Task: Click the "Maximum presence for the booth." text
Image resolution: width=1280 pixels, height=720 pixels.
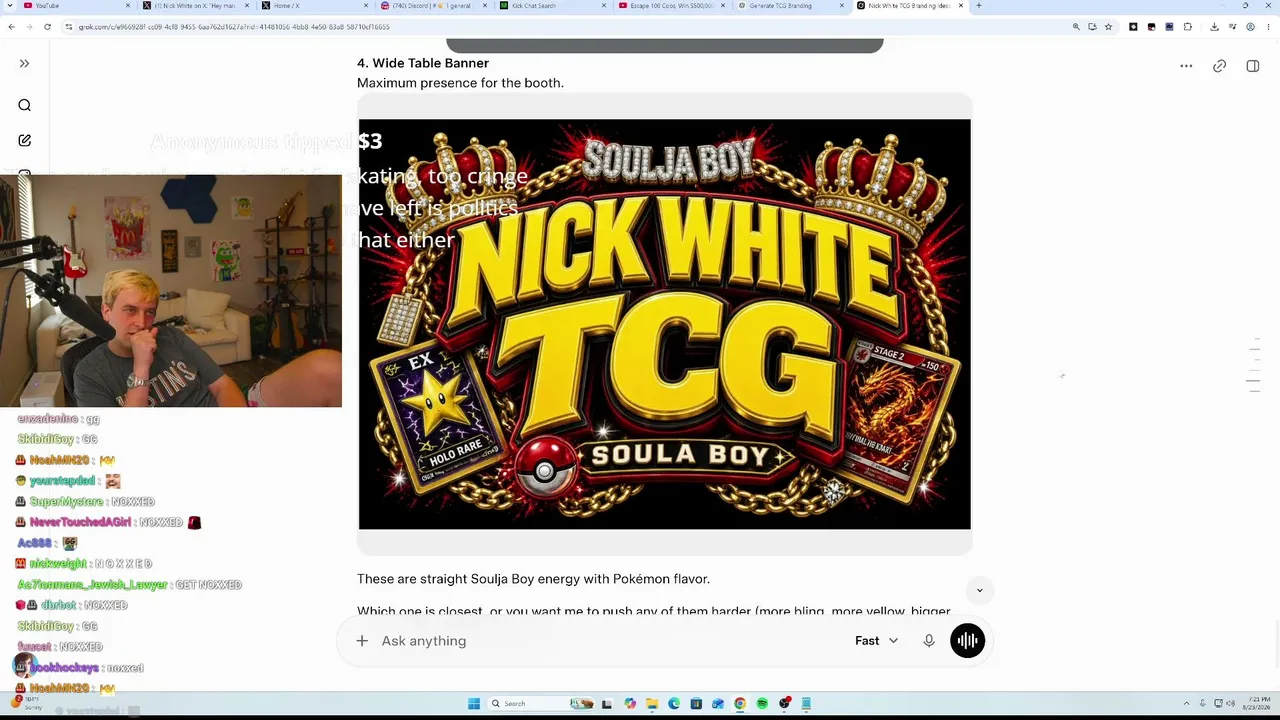Action: coord(460,83)
